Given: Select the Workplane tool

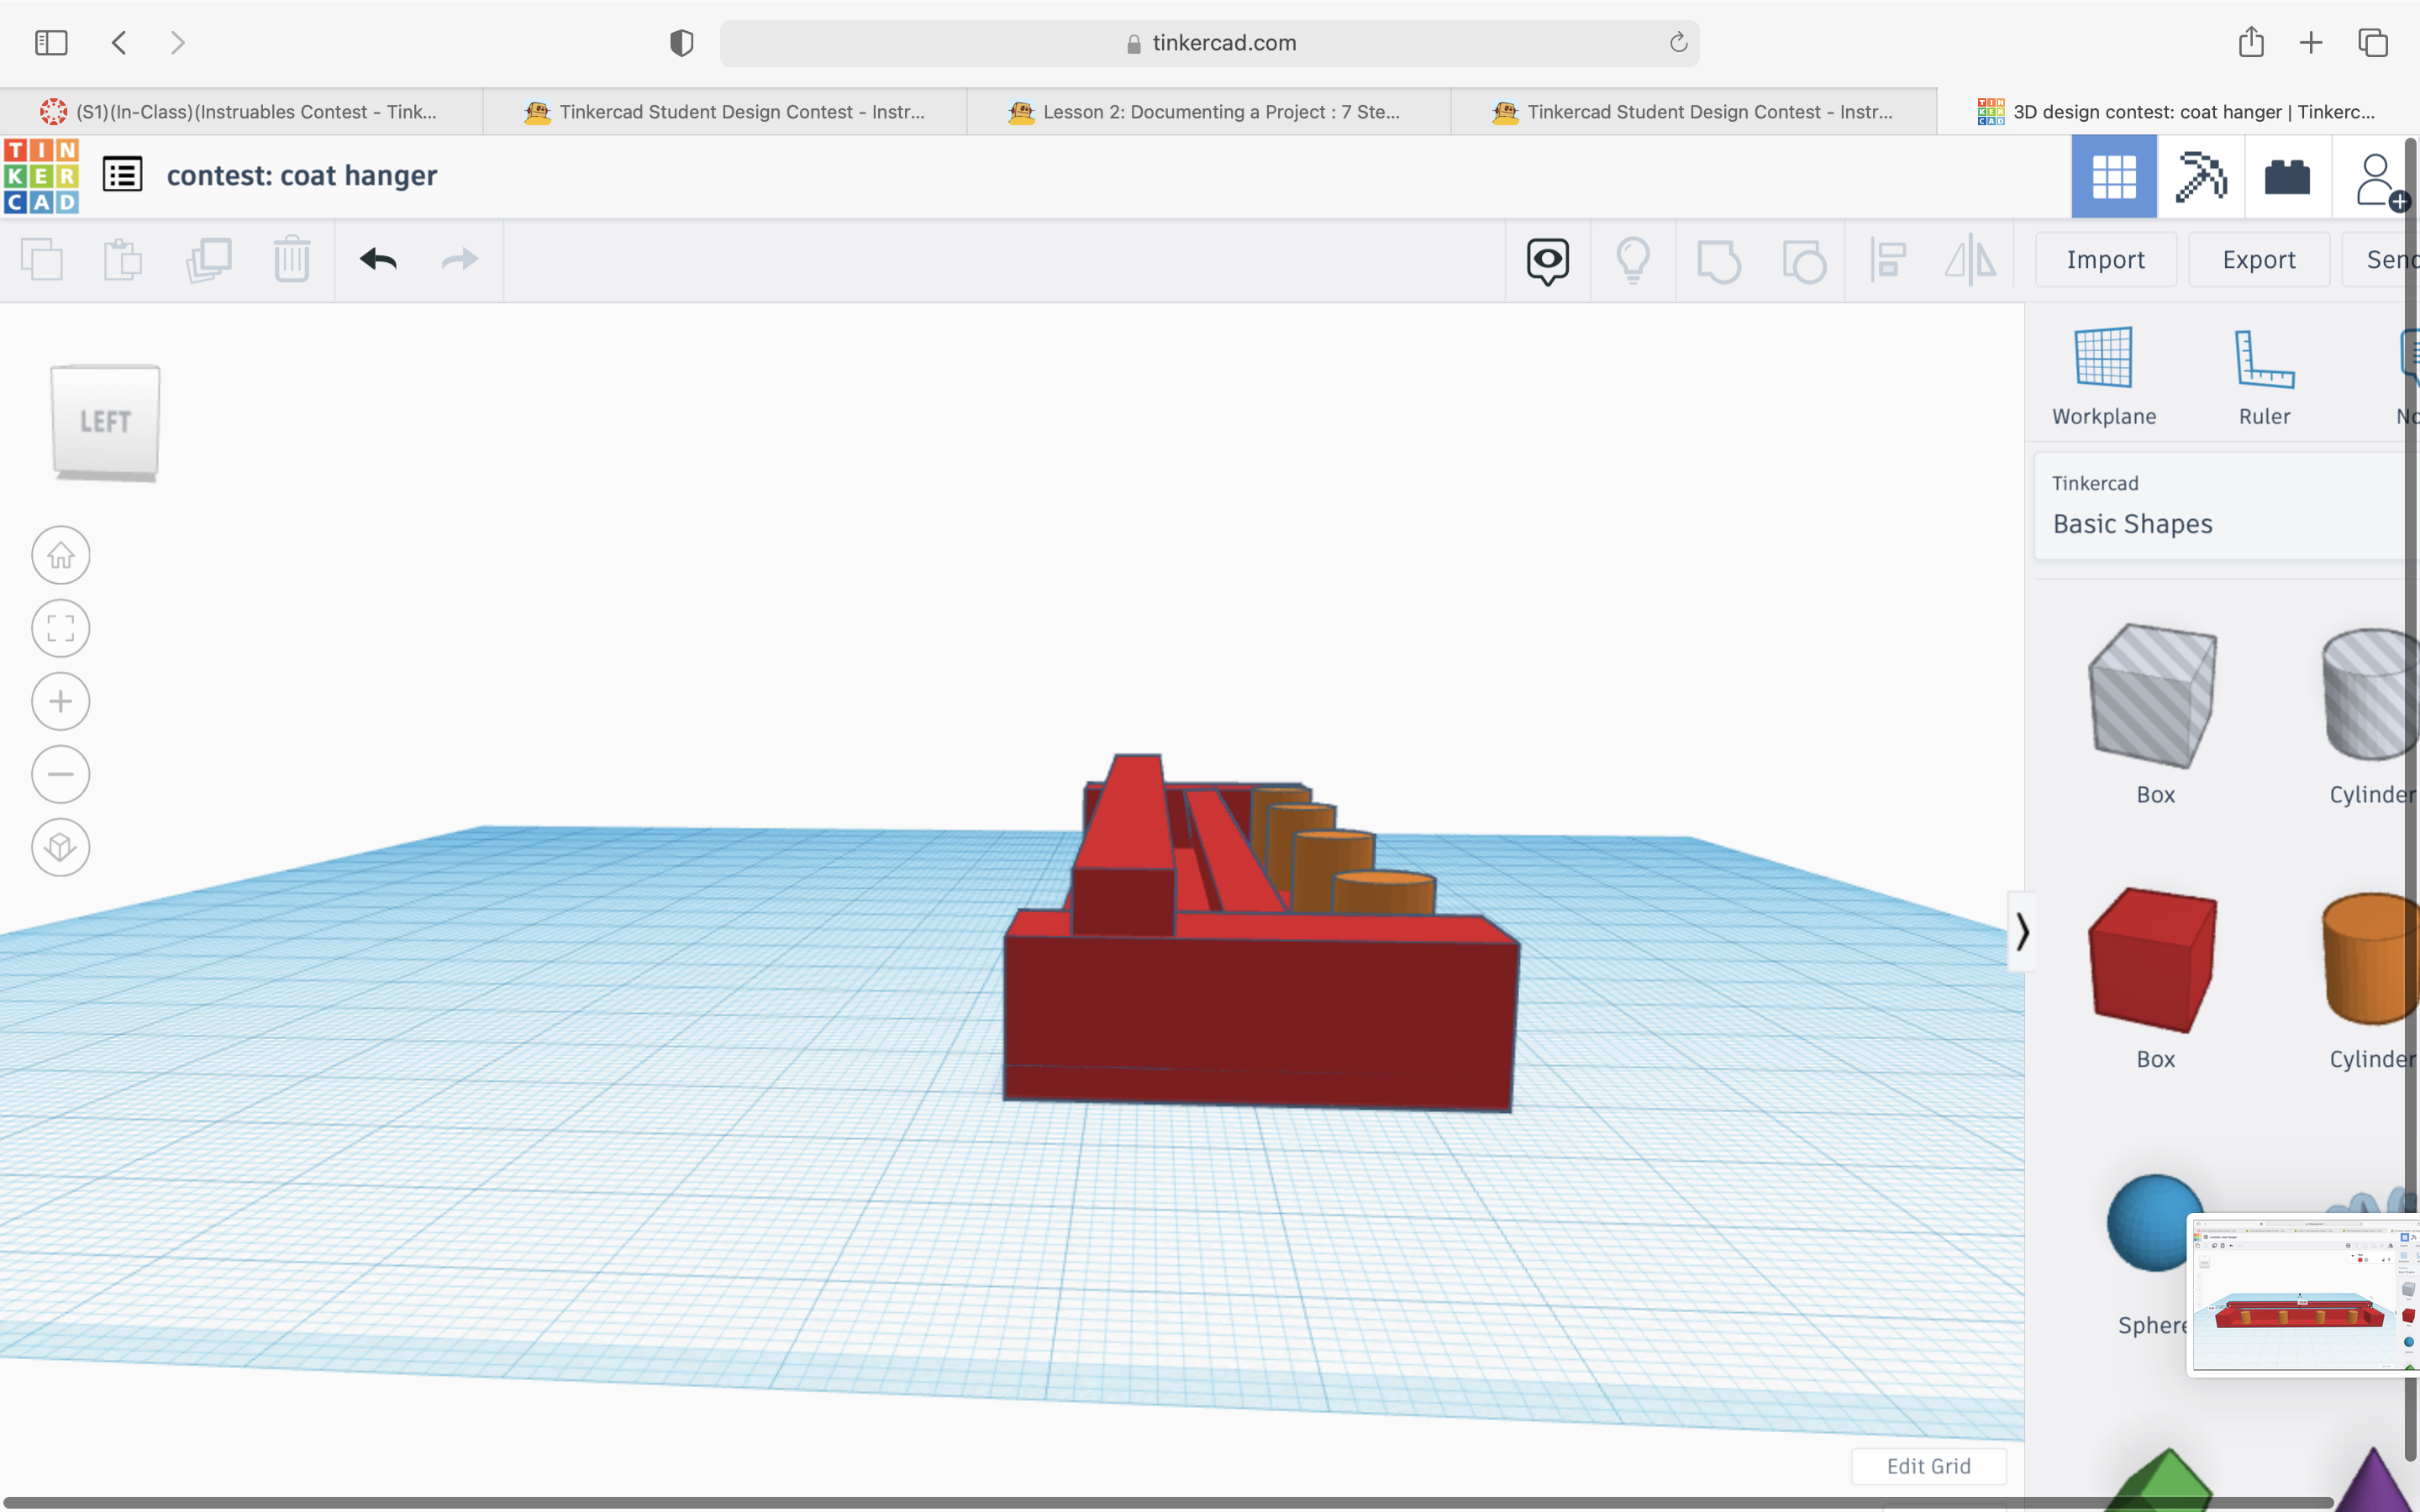Looking at the screenshot, I should (x=2104, y=376).
